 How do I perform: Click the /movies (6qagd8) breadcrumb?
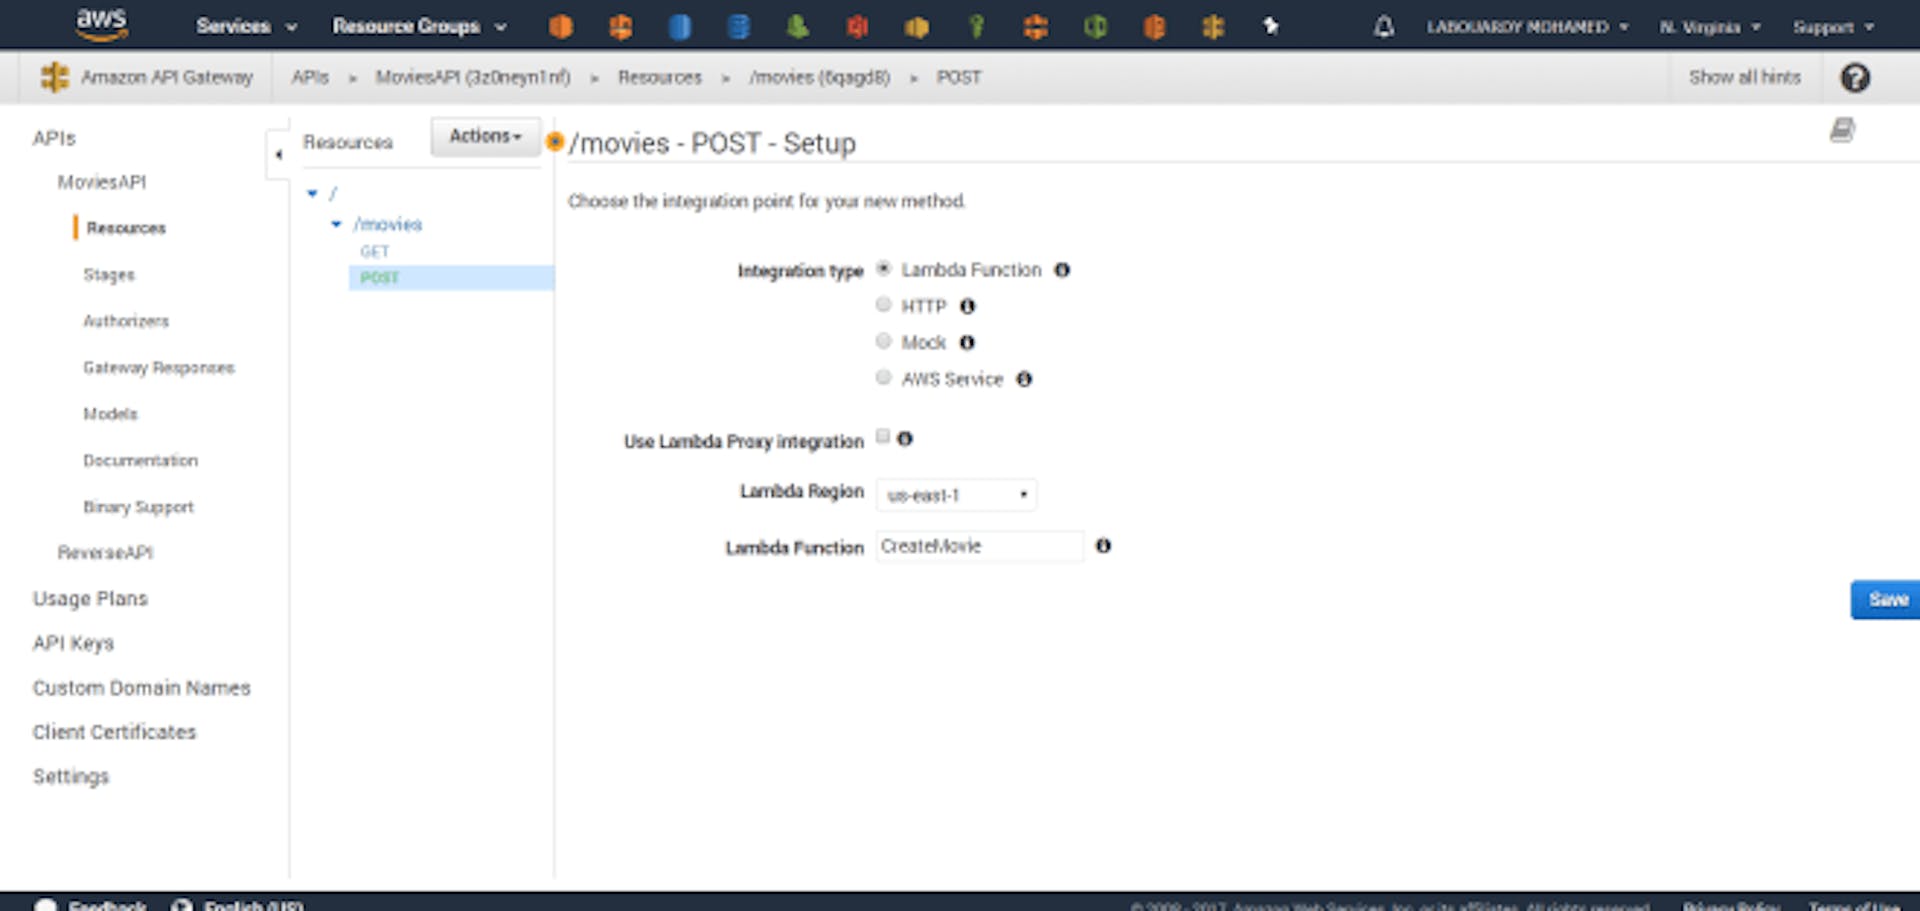coord(820,77)
